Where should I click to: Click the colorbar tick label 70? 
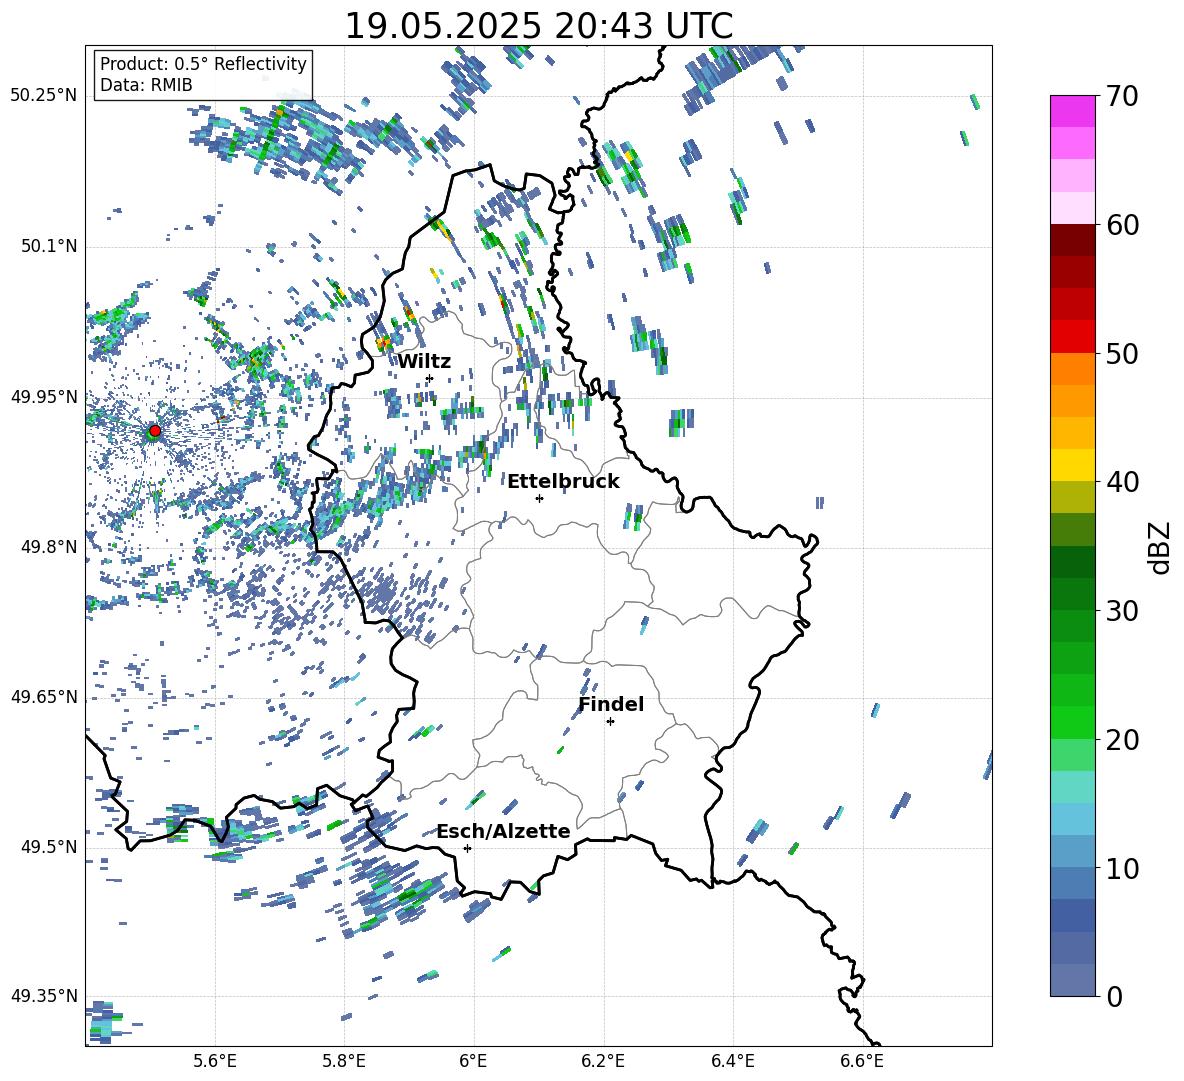point(1122,97)
